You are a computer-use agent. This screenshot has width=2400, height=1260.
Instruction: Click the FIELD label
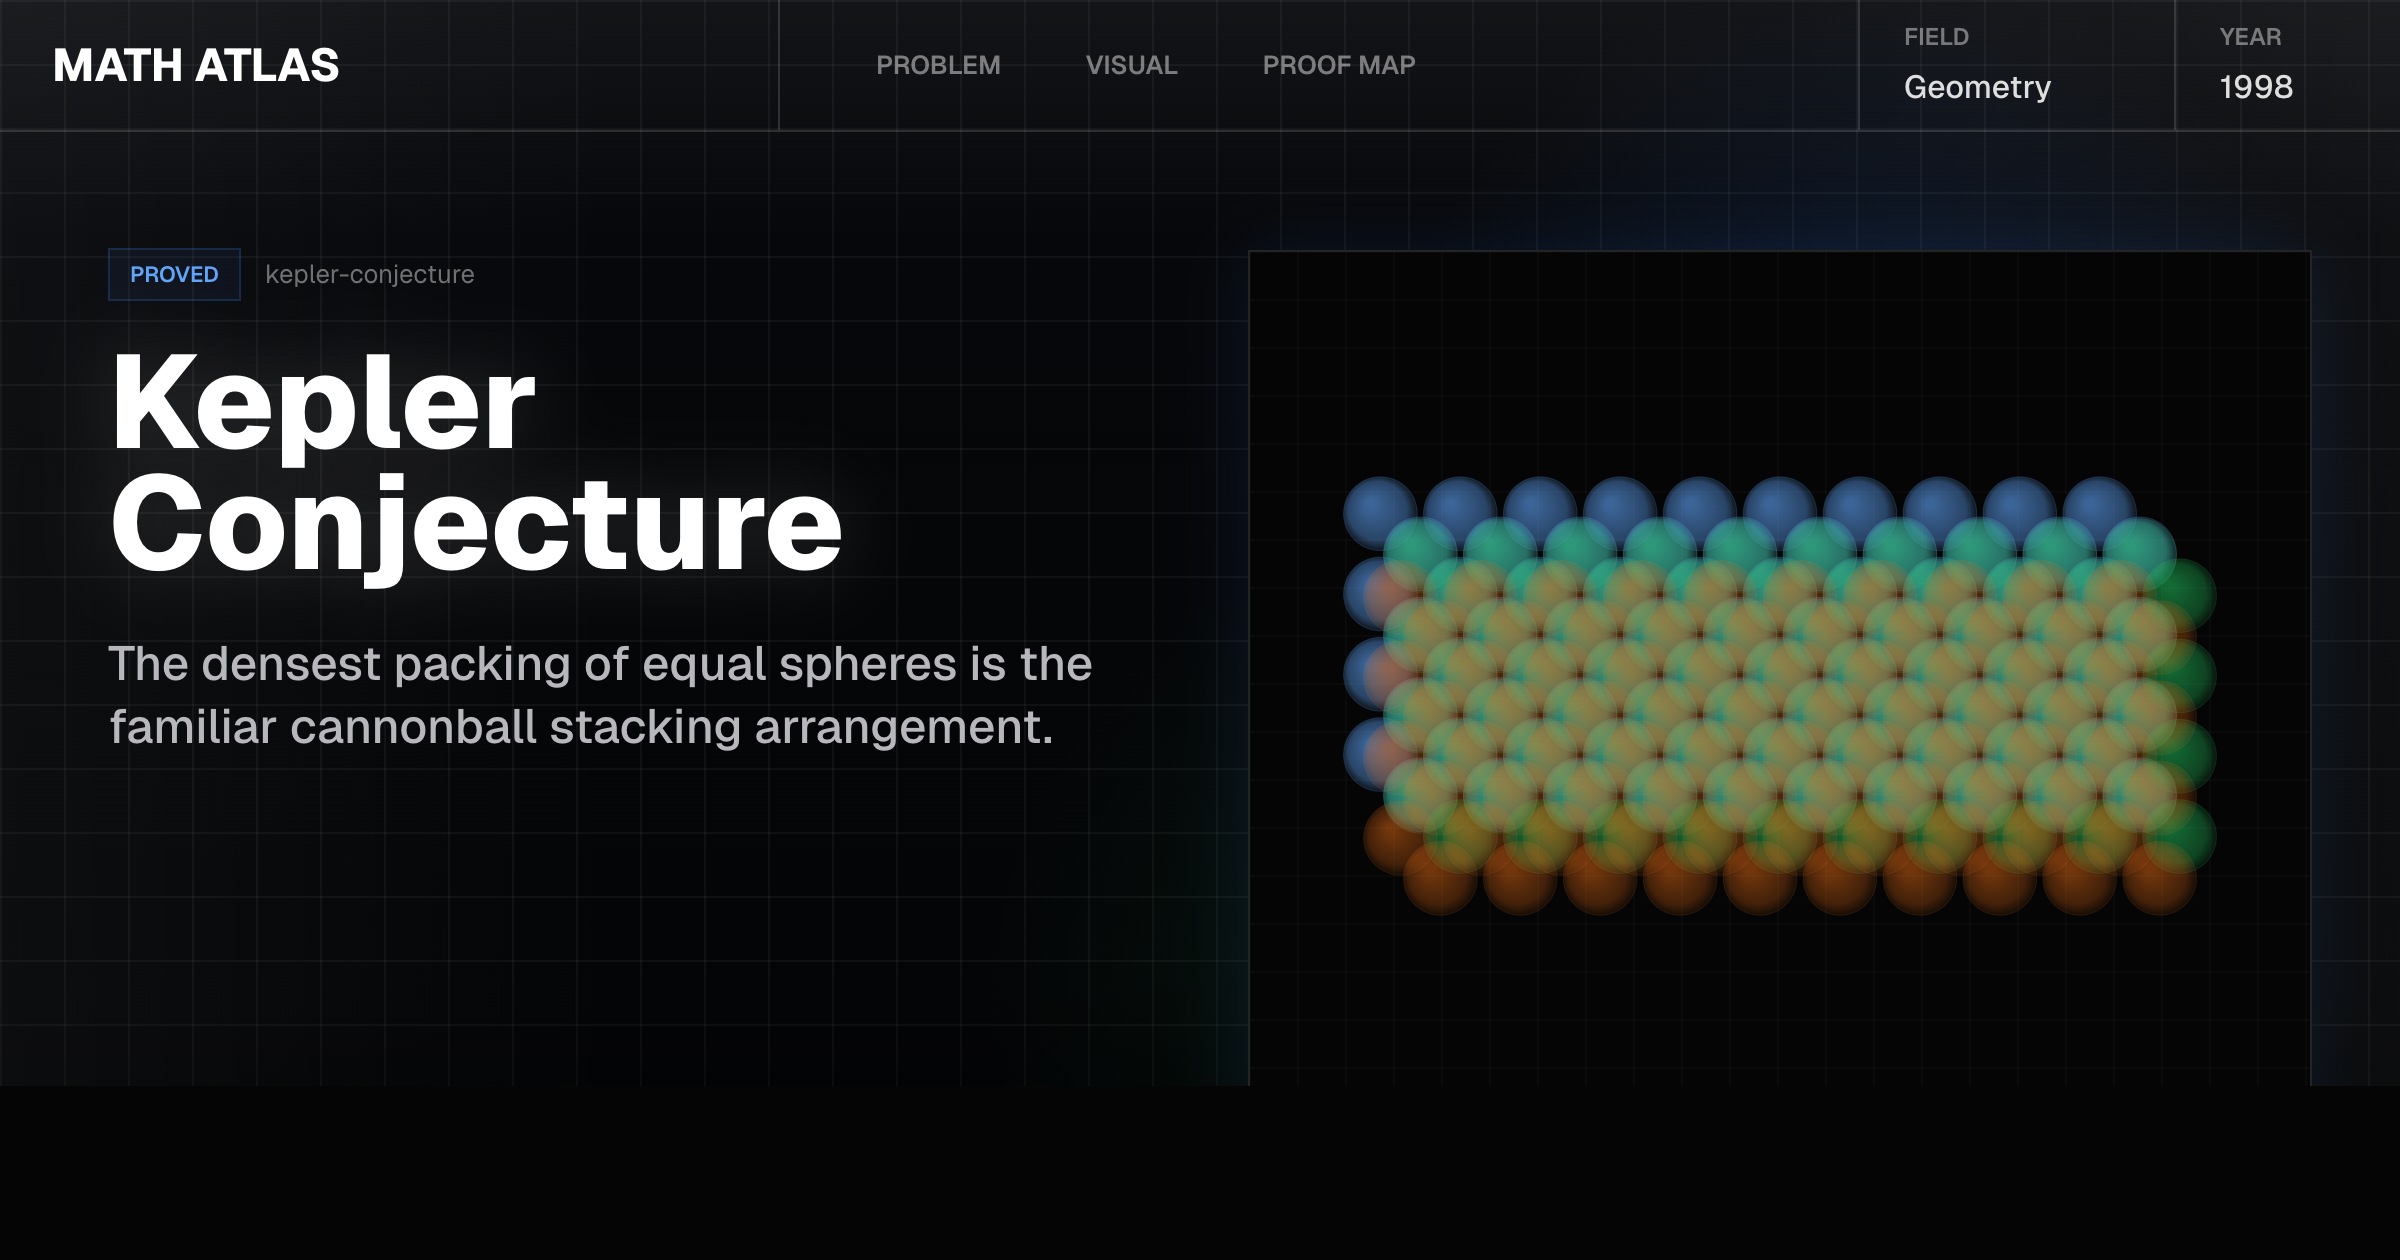[x=1936, y=37]
